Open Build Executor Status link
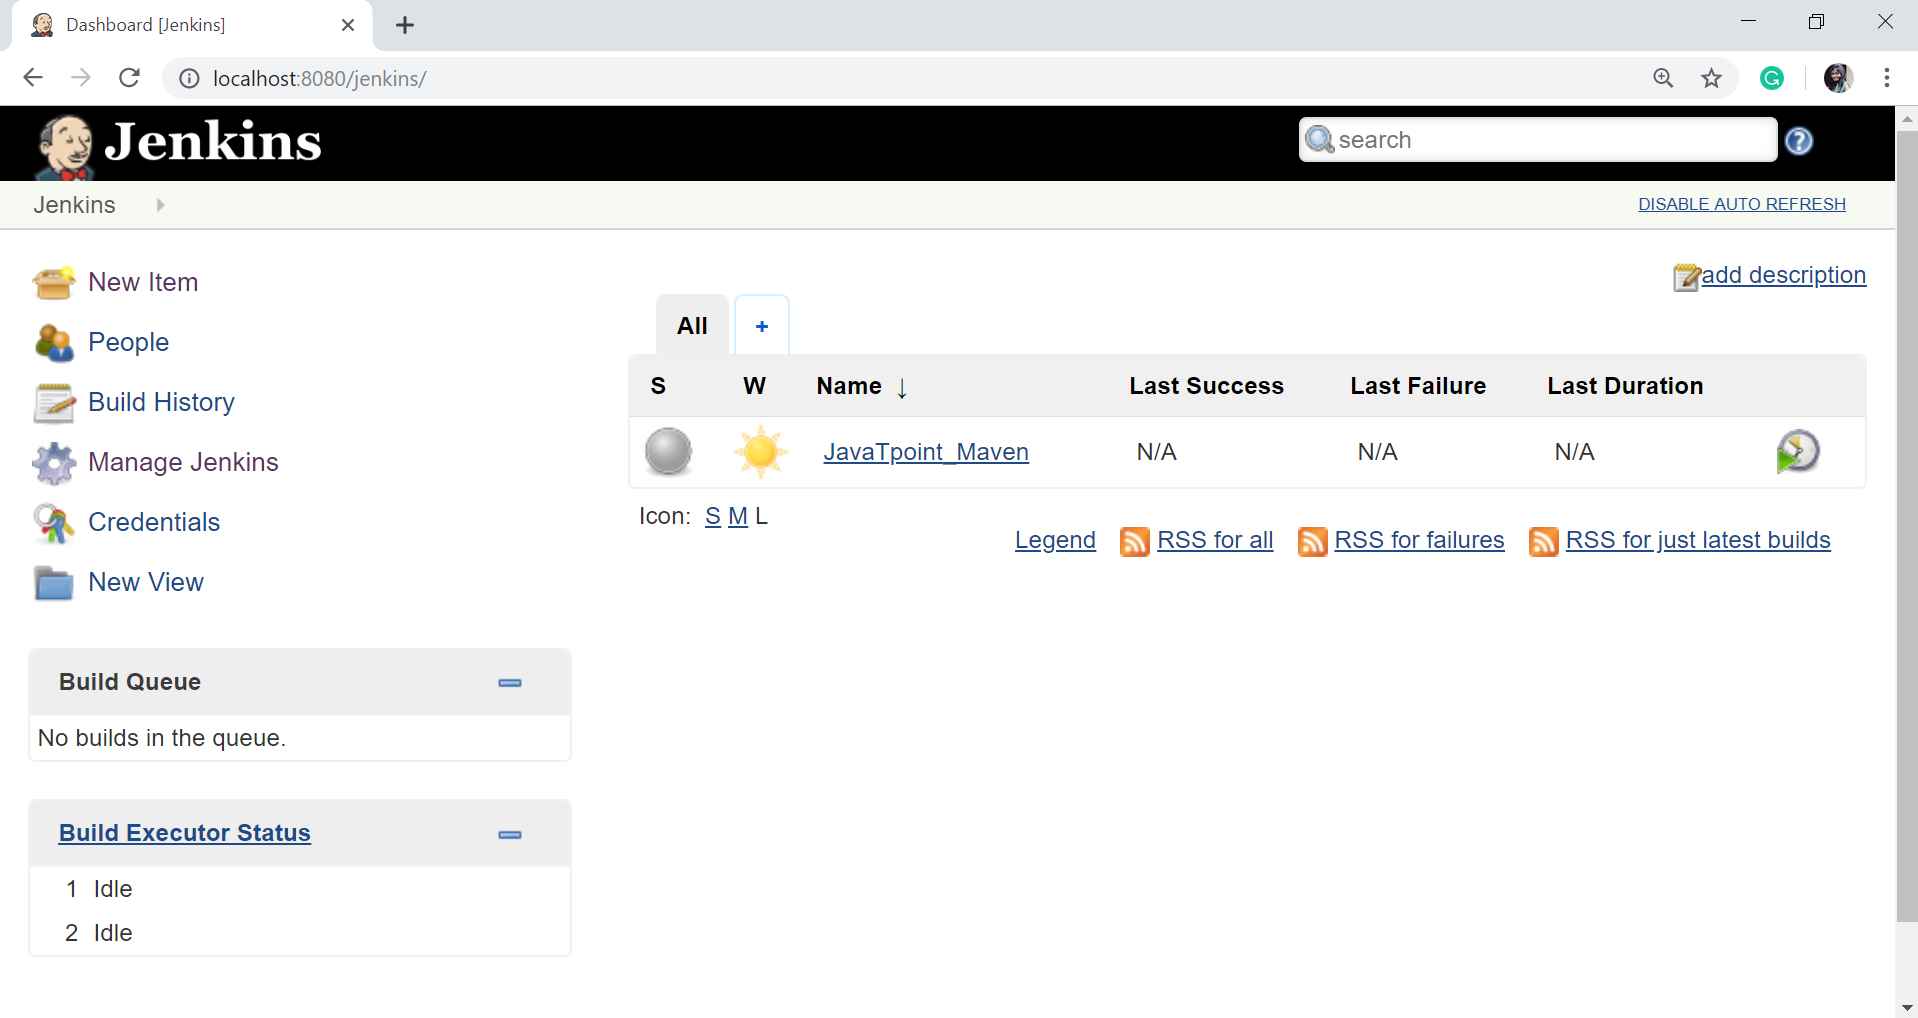Image resolution: width=1918 pixels, height=1018 pixels. [x=185, y=833]
